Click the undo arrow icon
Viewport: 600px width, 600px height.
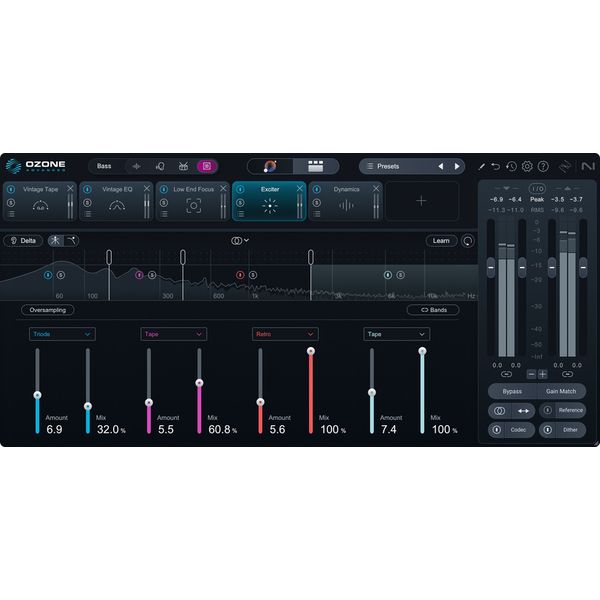click(x=496, y=166)
